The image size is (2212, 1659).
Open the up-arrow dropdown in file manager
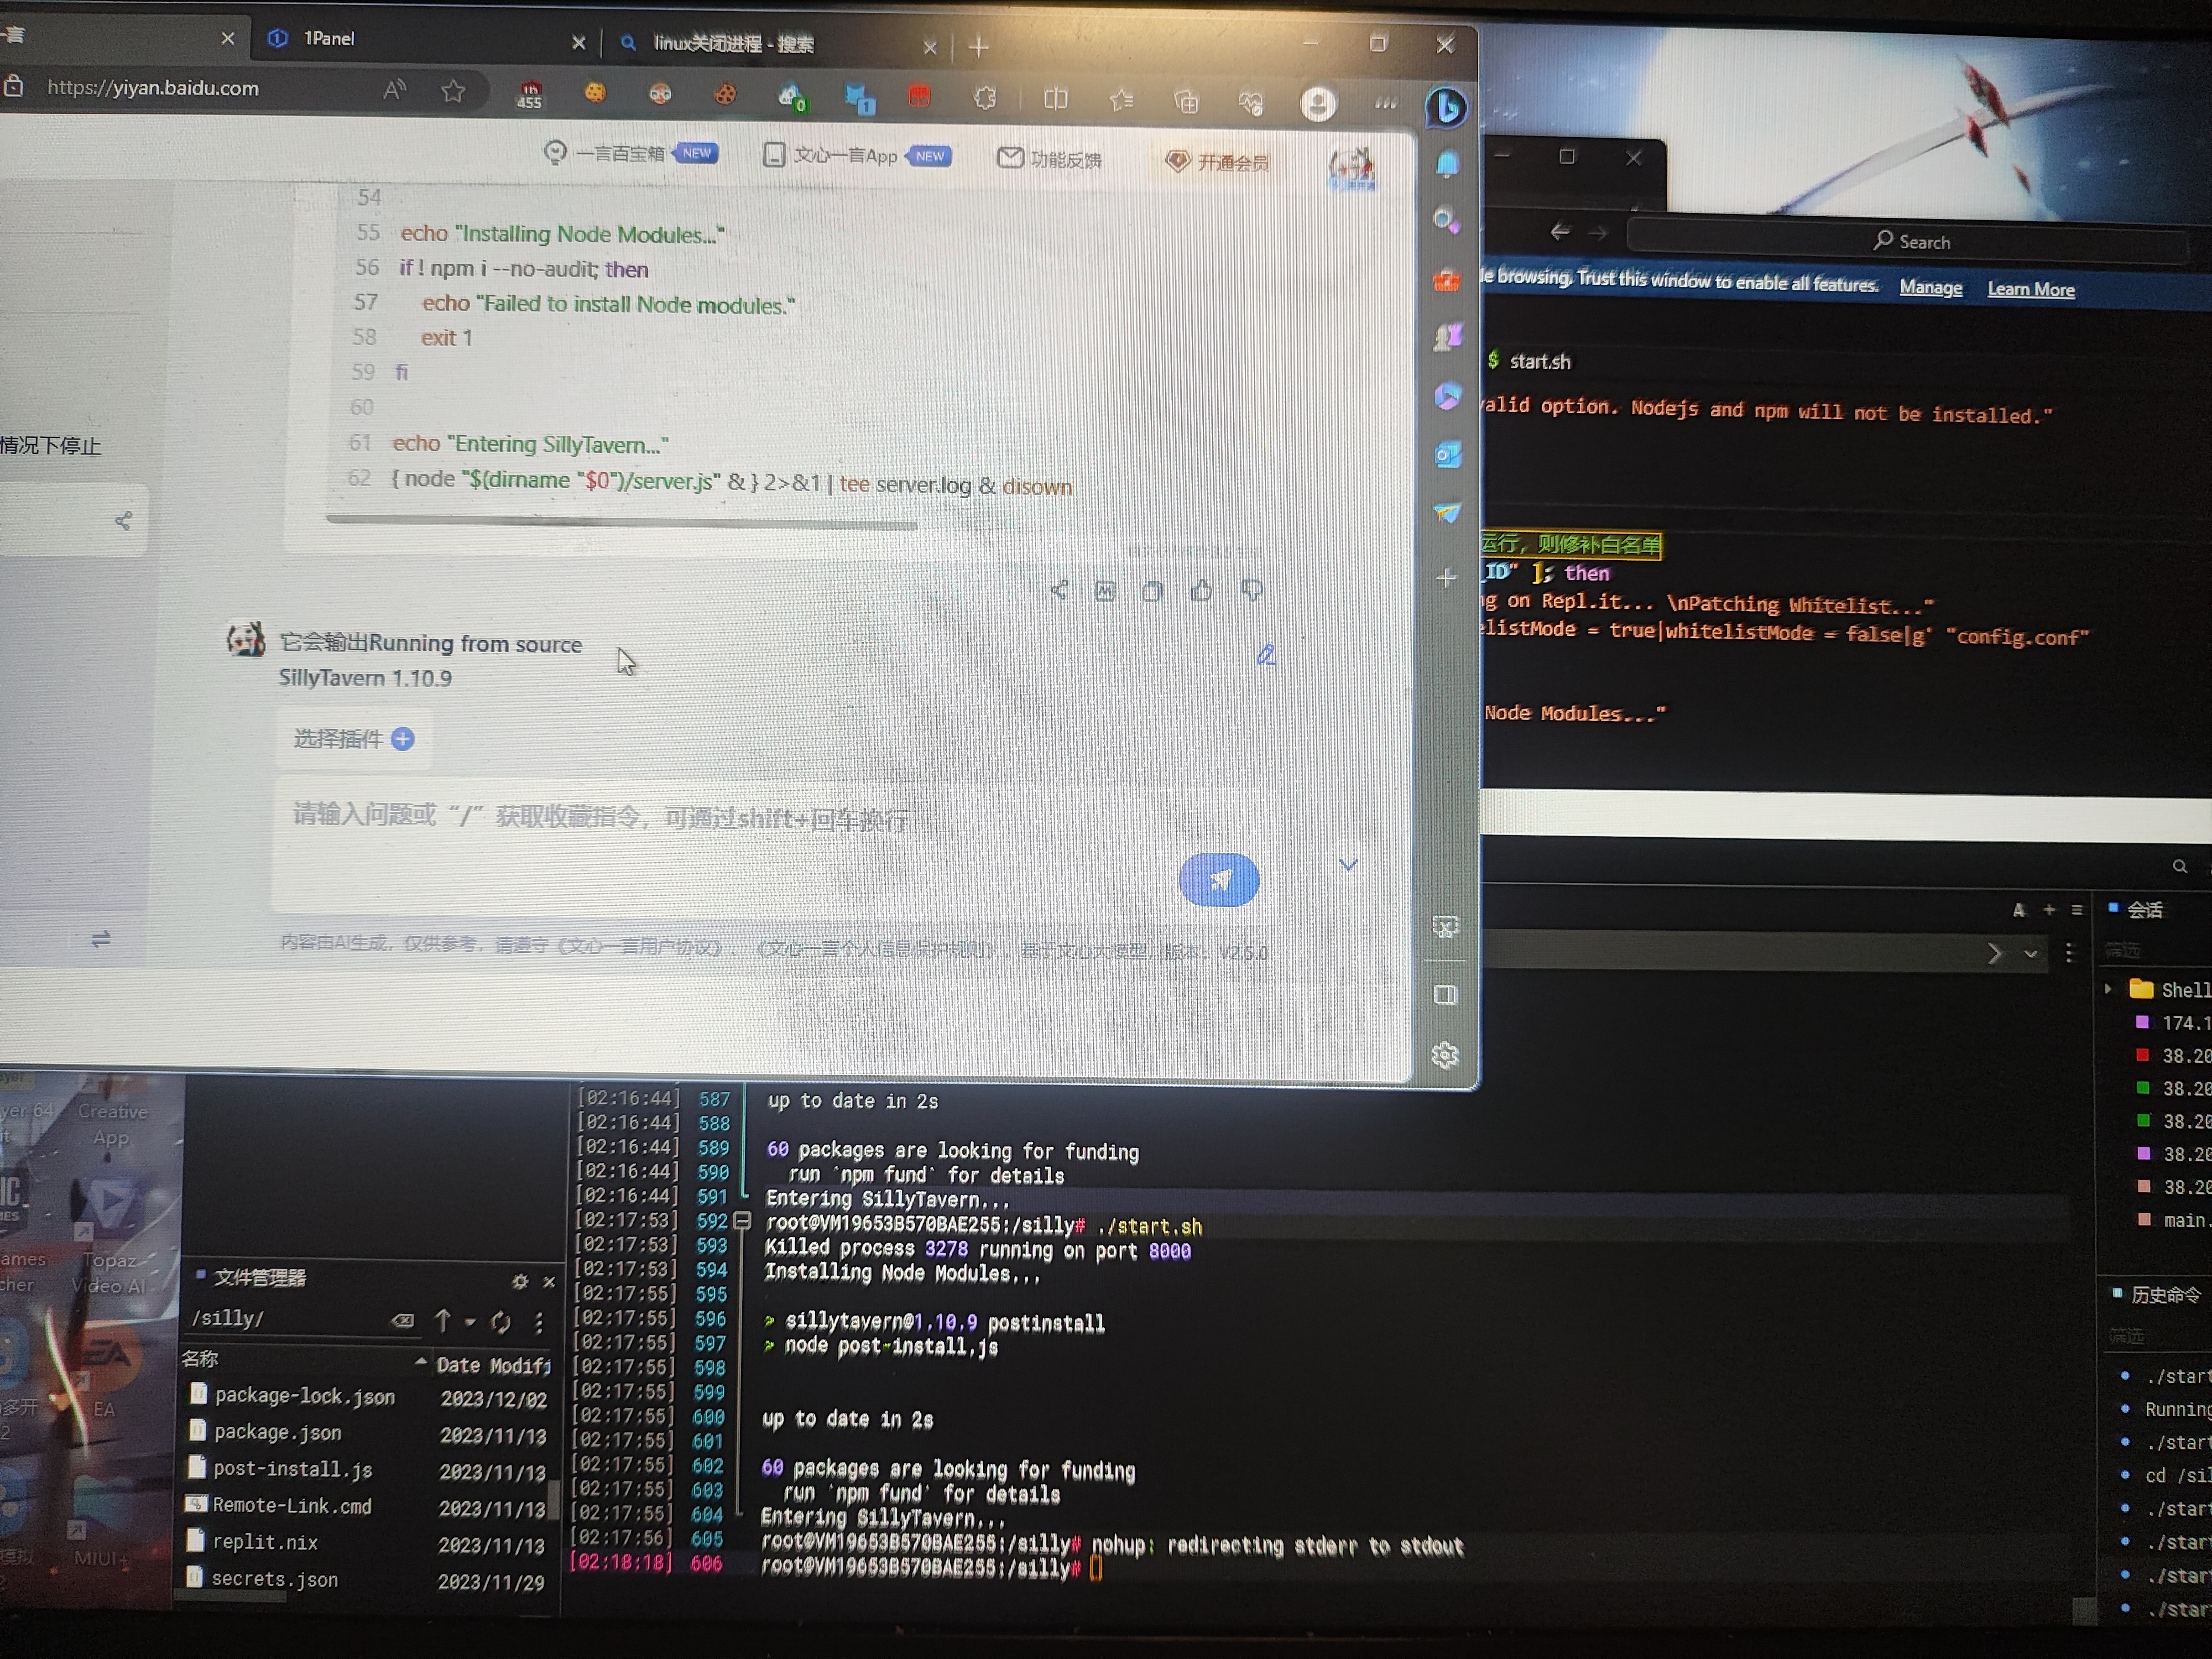[470, 1322]
